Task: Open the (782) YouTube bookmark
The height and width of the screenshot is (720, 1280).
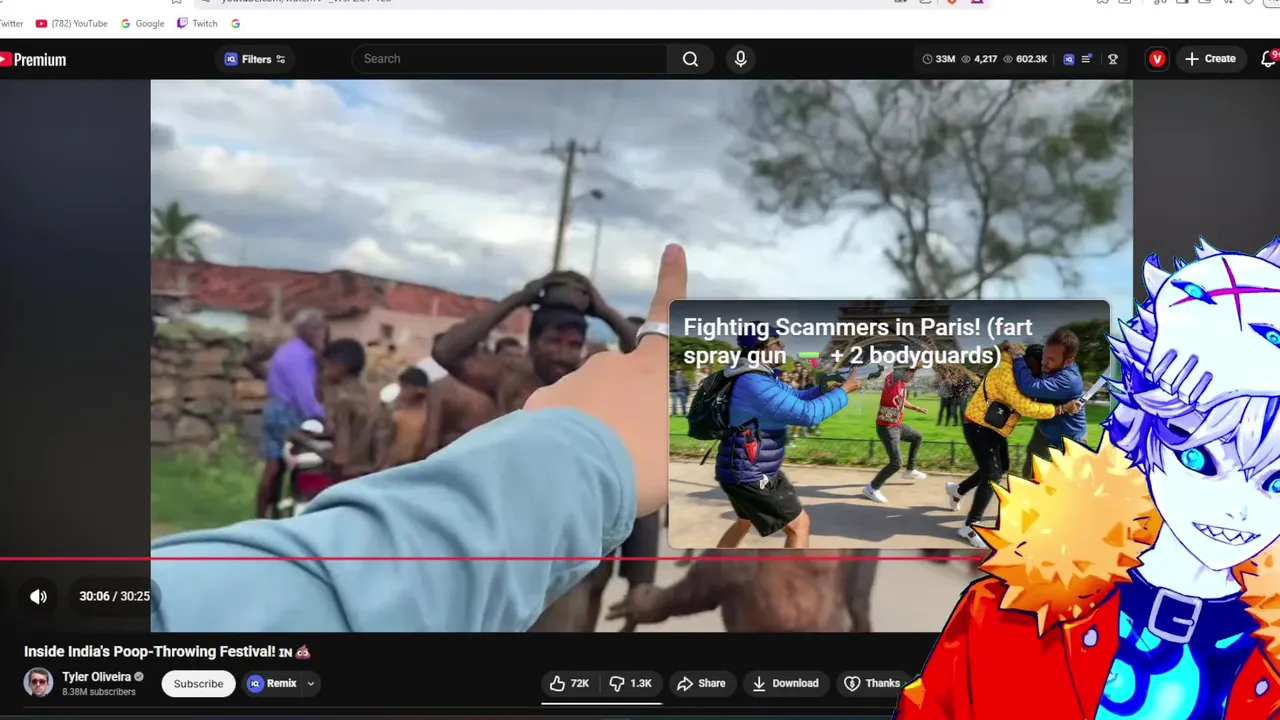Action: (x=71, y=23)
